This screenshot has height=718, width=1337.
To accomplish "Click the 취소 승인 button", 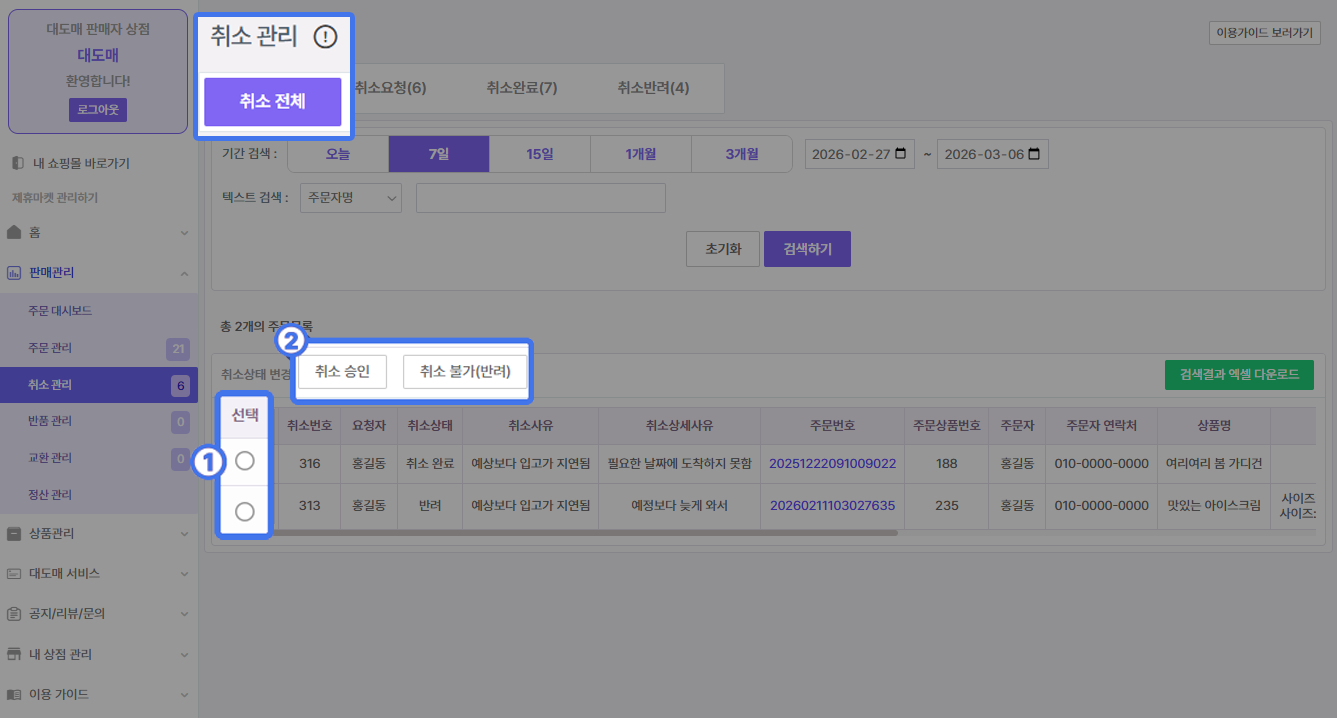I will [x=342, y=372].
